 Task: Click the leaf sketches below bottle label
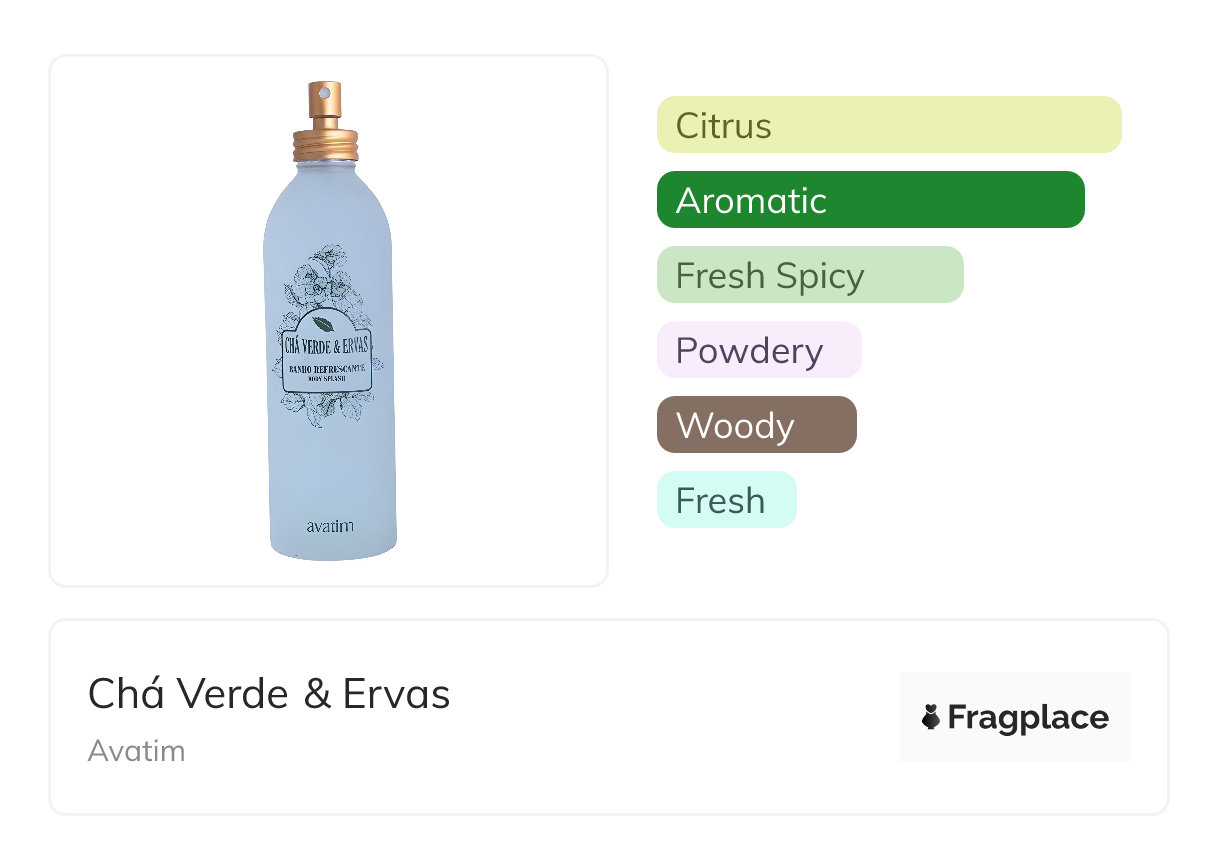(326, 408)
